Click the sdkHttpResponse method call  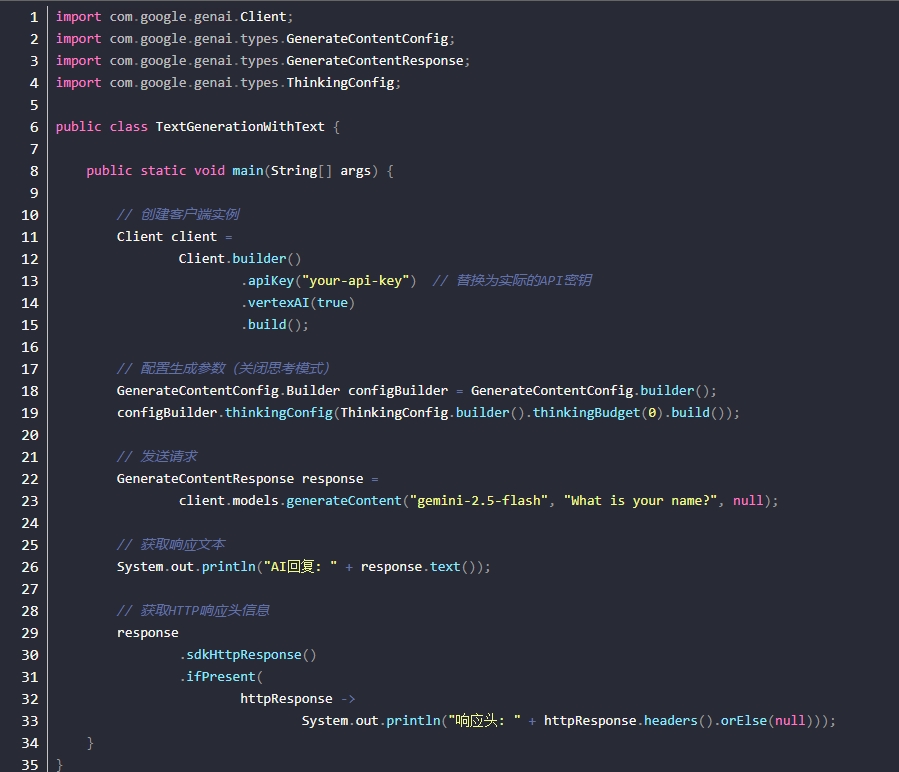[x=244, y=655]
